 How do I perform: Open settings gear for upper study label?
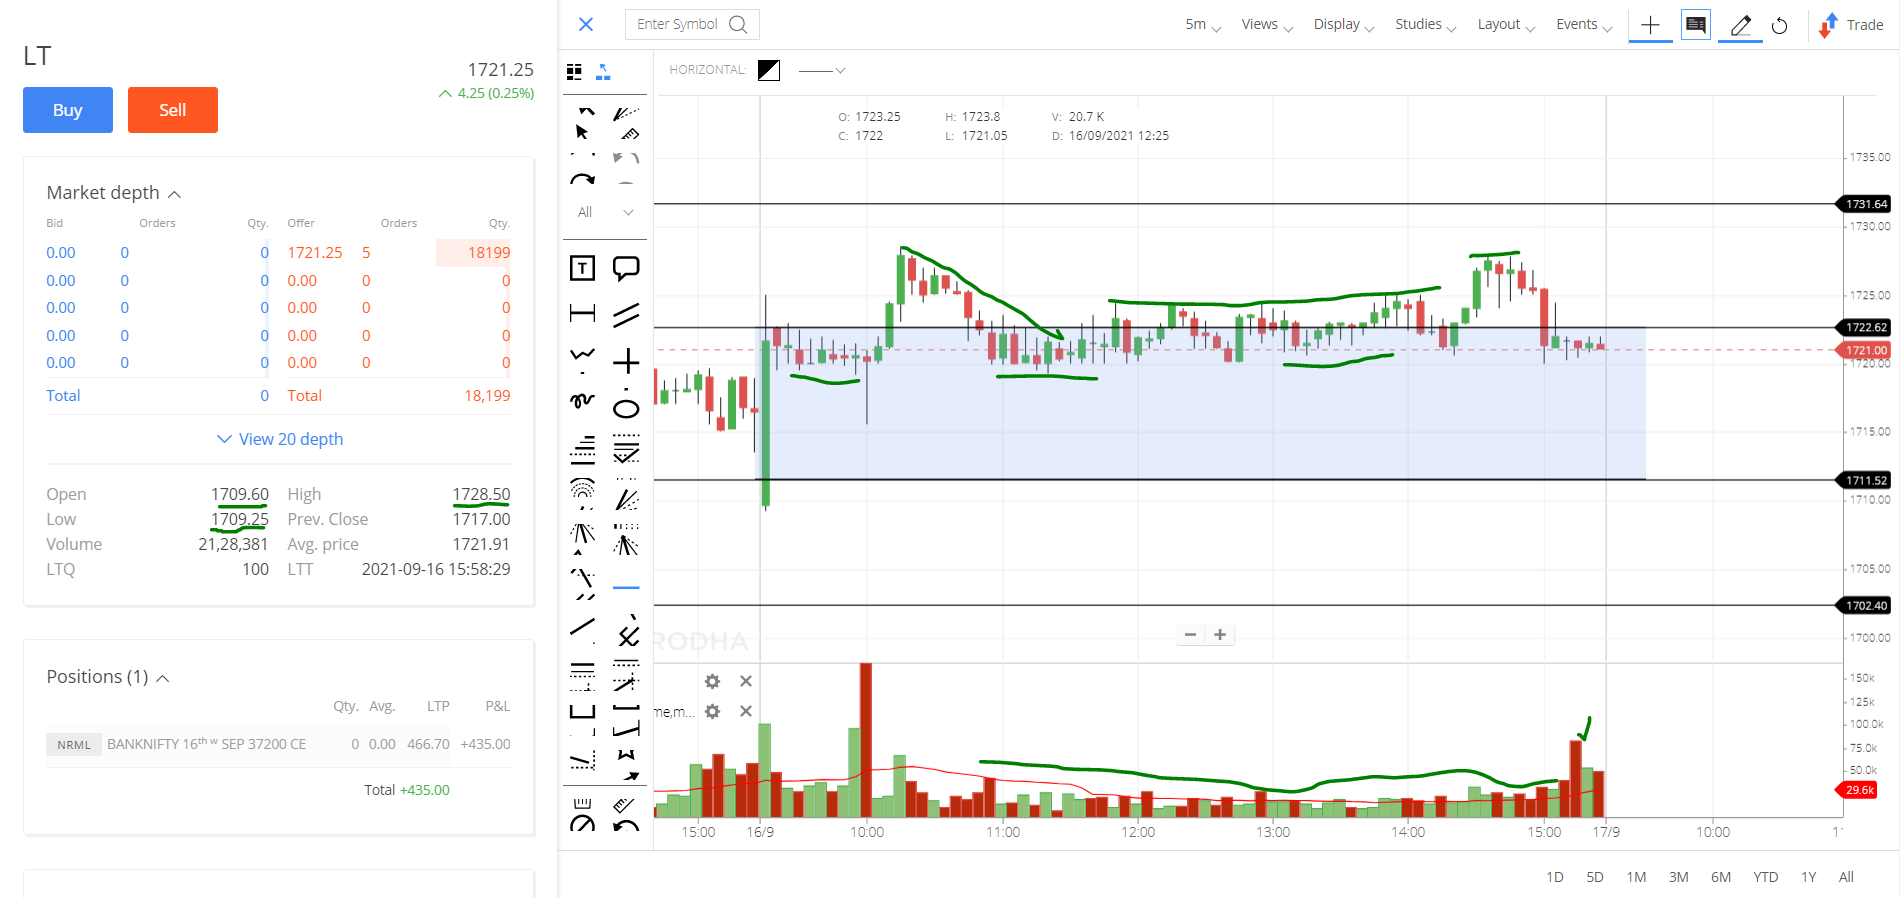(x=712, y=681)
